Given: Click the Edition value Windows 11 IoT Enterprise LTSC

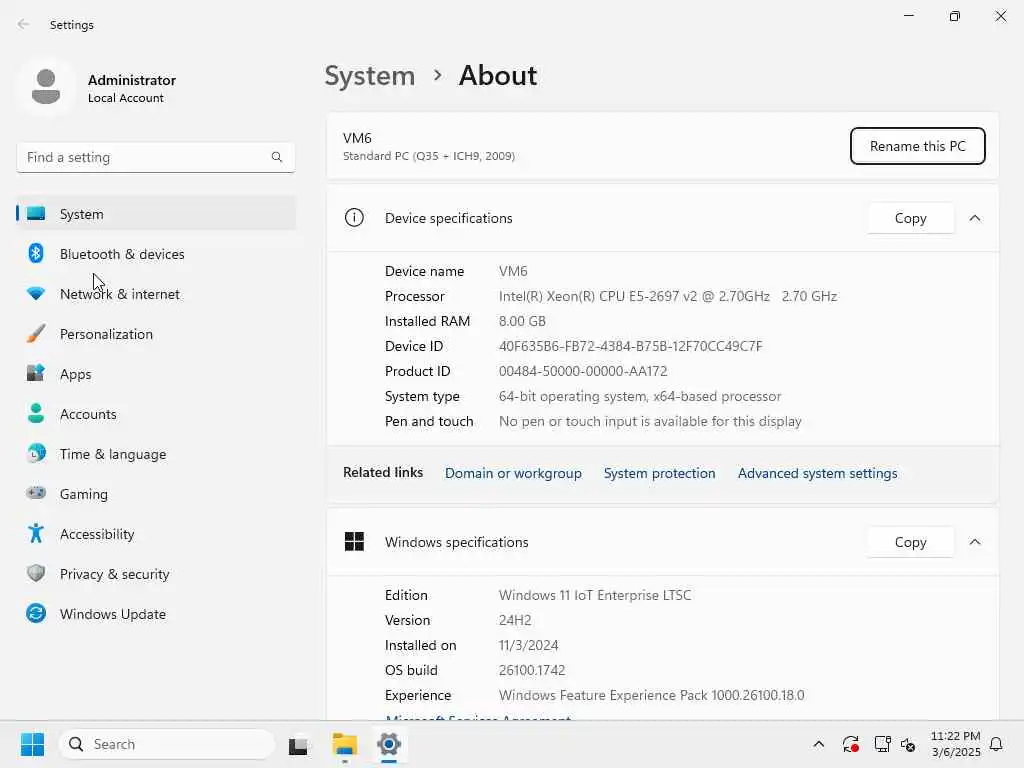Looking at the screenshot, I should pos(594,595).
